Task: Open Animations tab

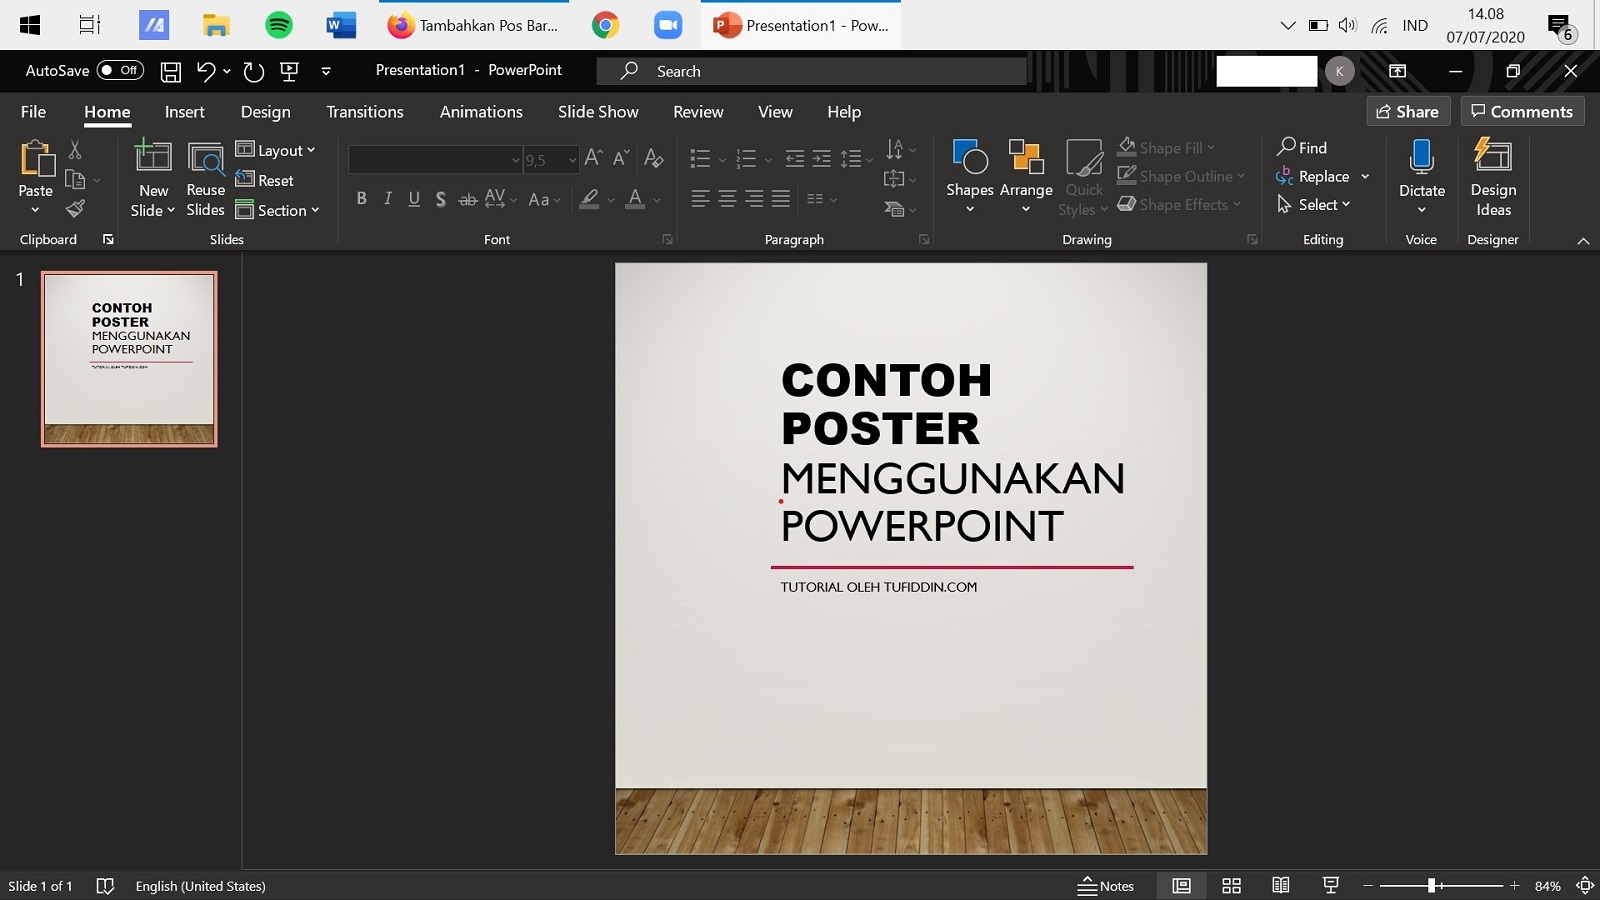Action: click(481, 112)
